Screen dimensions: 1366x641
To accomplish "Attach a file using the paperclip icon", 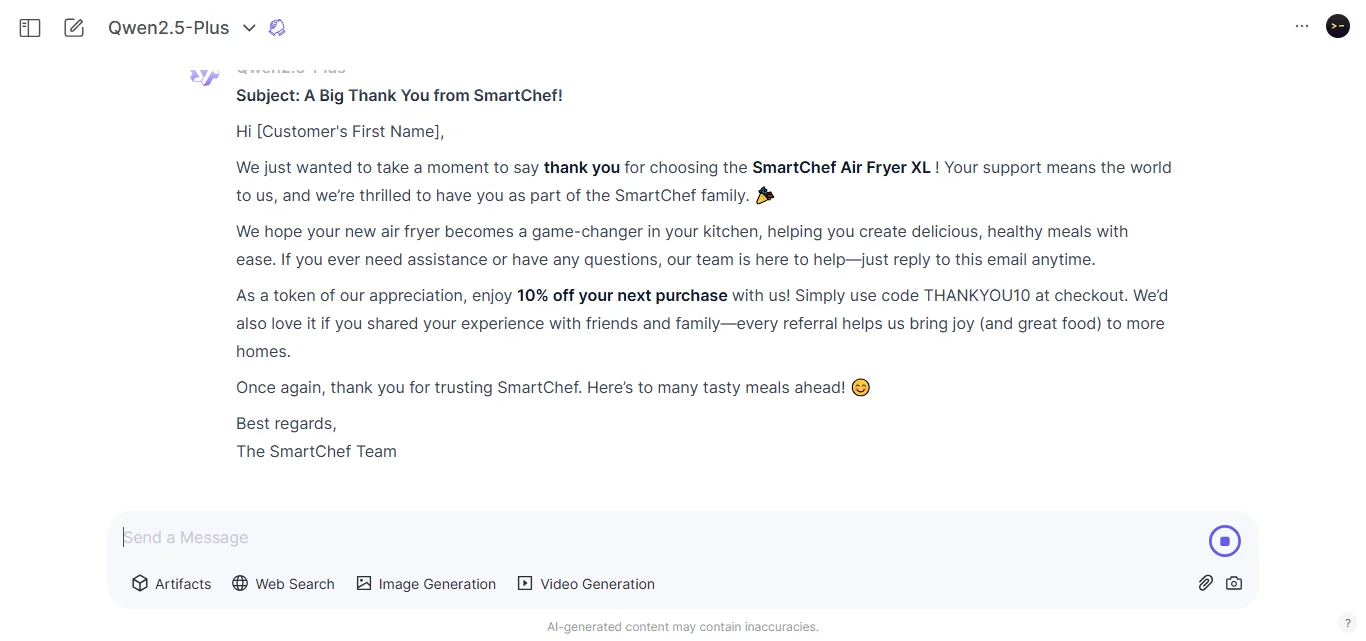I will pos(1205,583).
